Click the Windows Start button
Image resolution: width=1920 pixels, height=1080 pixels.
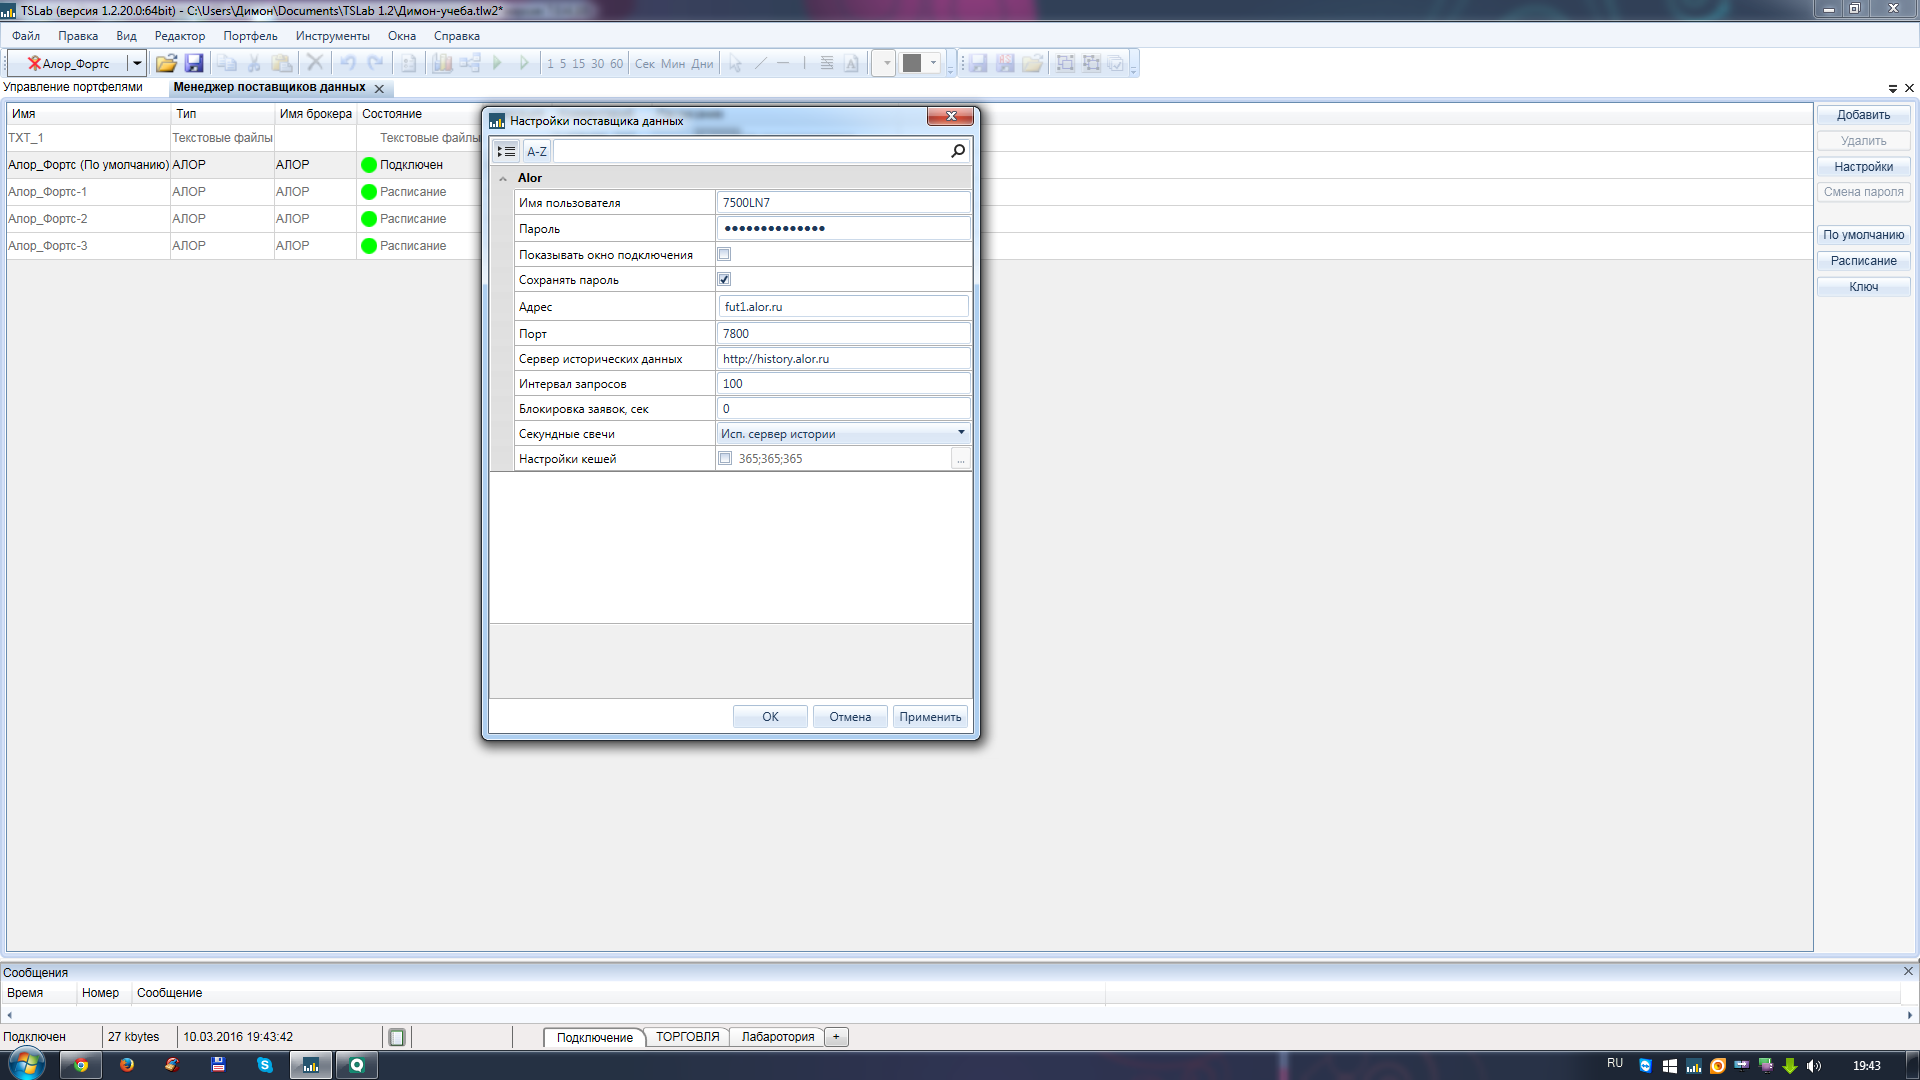point(26,1064)
